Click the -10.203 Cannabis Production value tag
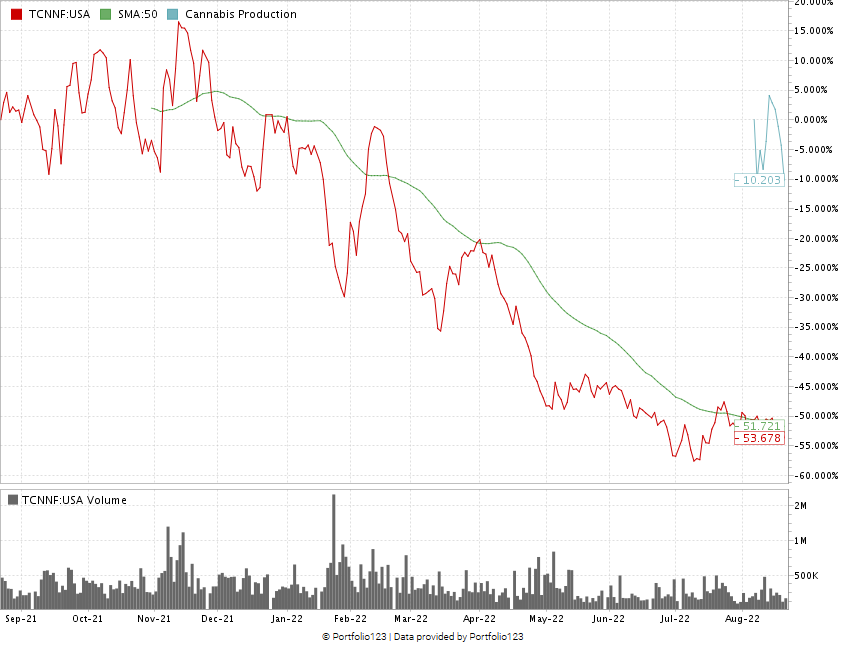 click(x=759, y=180)
